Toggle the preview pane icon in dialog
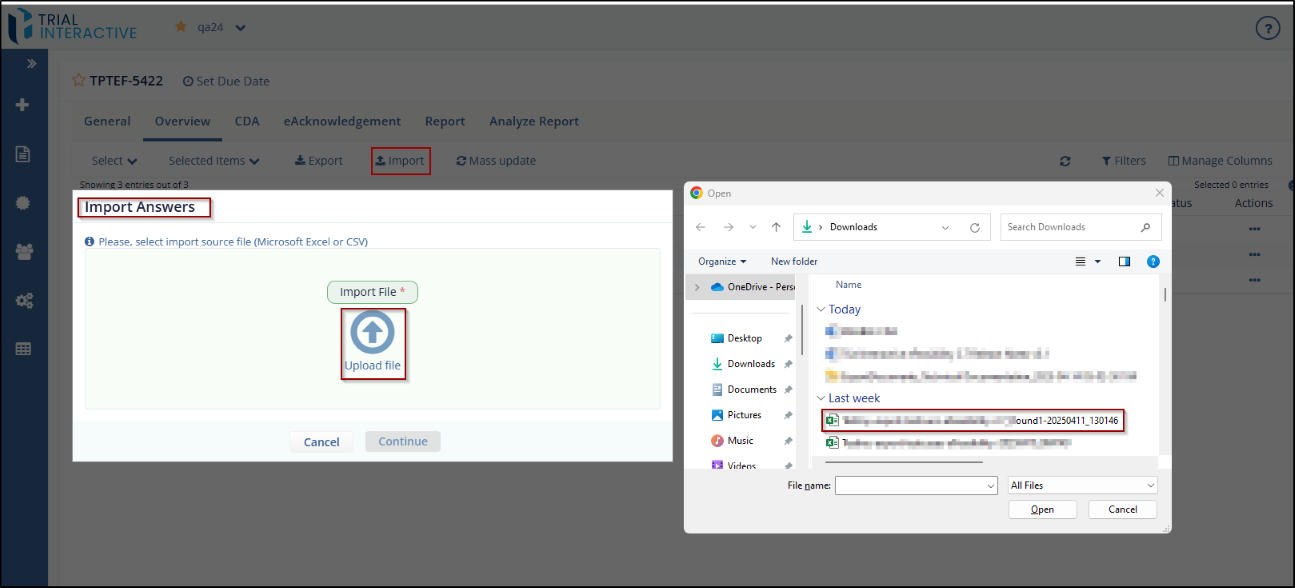This screenshot has height=588, width=1295. (x=1124, y=261)
